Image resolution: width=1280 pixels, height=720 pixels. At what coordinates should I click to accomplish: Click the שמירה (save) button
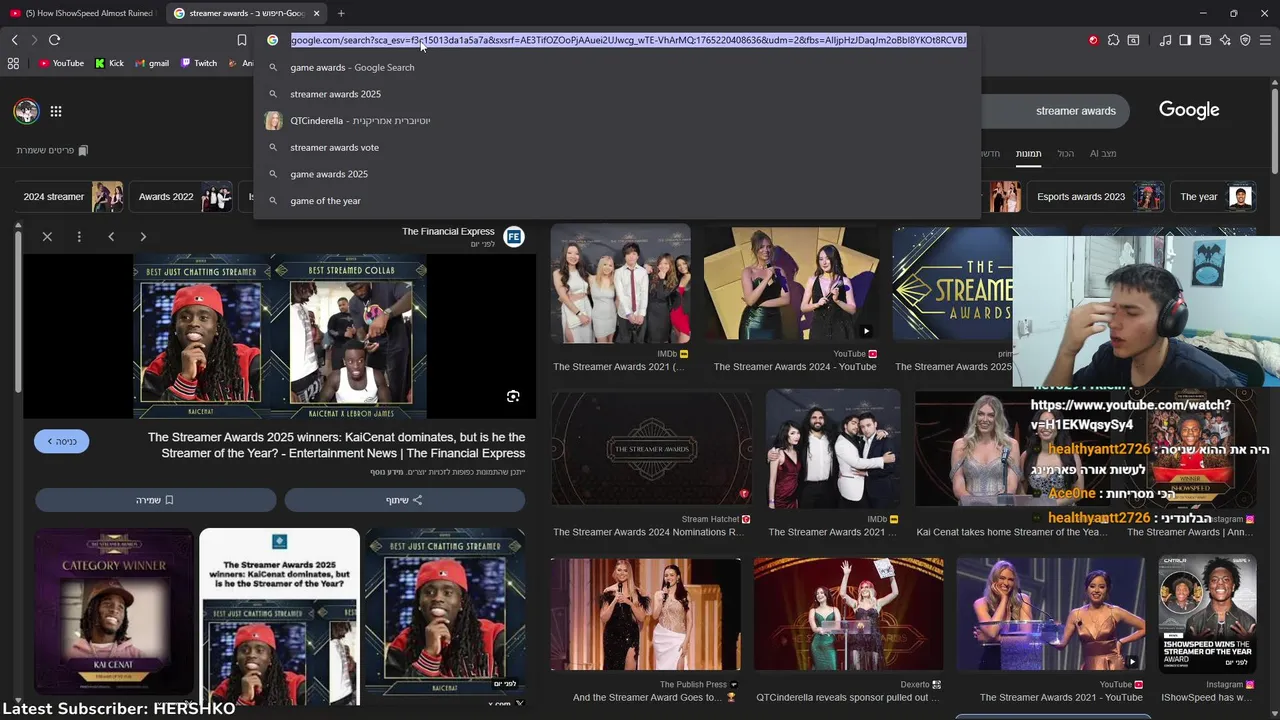tap(155, 500)
